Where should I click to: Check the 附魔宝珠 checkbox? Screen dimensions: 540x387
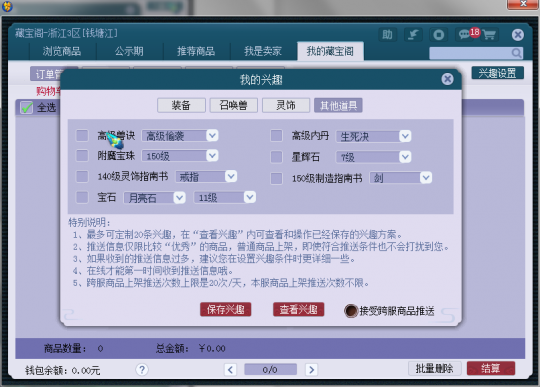click(x=82, y=156)
